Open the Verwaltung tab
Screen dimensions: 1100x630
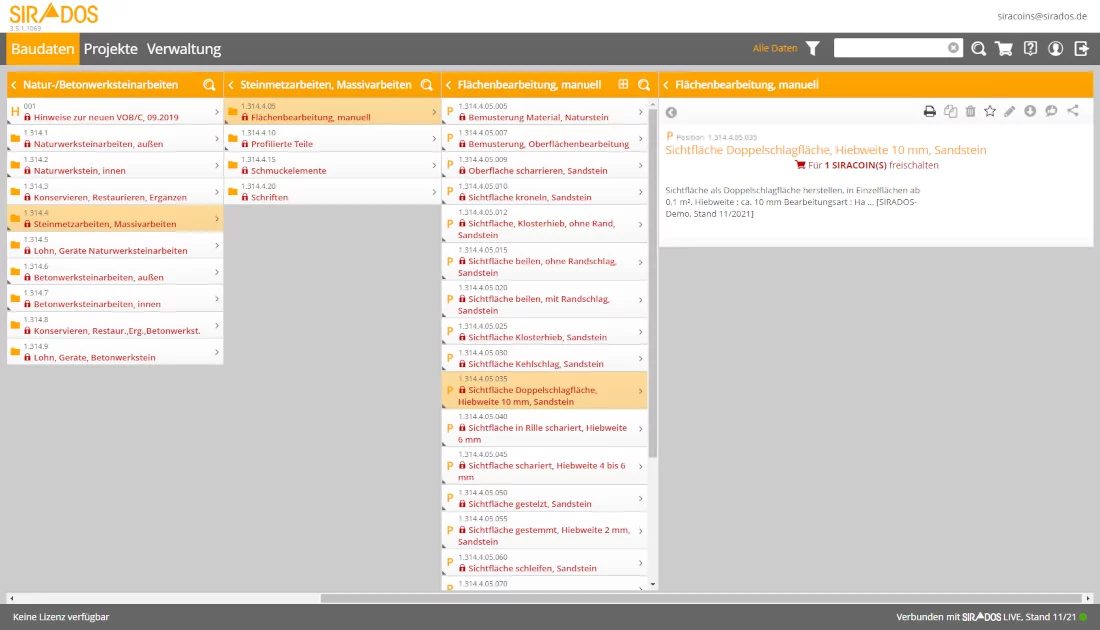tap(184, 48)
